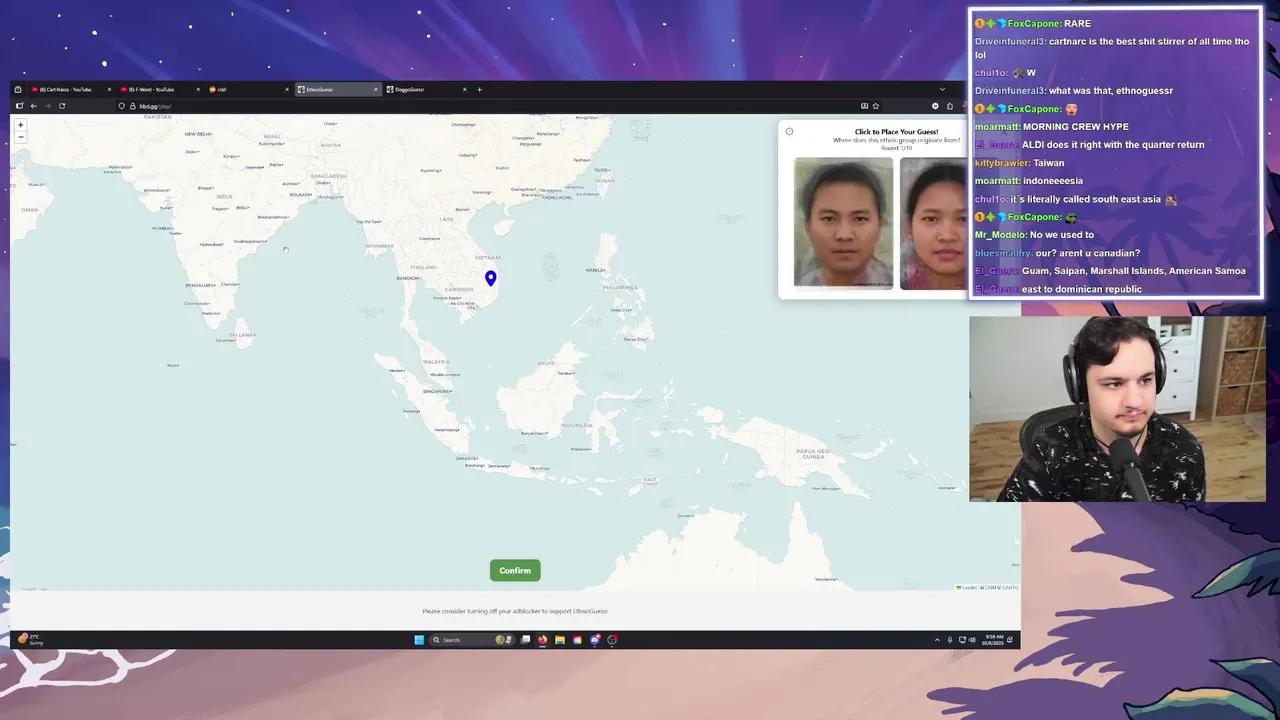Open the clock and date in taskbar
1280x720 pixels.
pos(993,640)
